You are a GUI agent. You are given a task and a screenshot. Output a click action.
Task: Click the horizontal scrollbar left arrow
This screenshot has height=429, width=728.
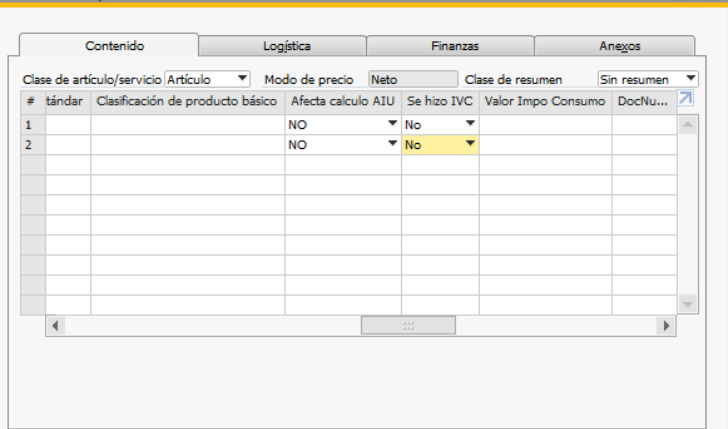(55, 326)
